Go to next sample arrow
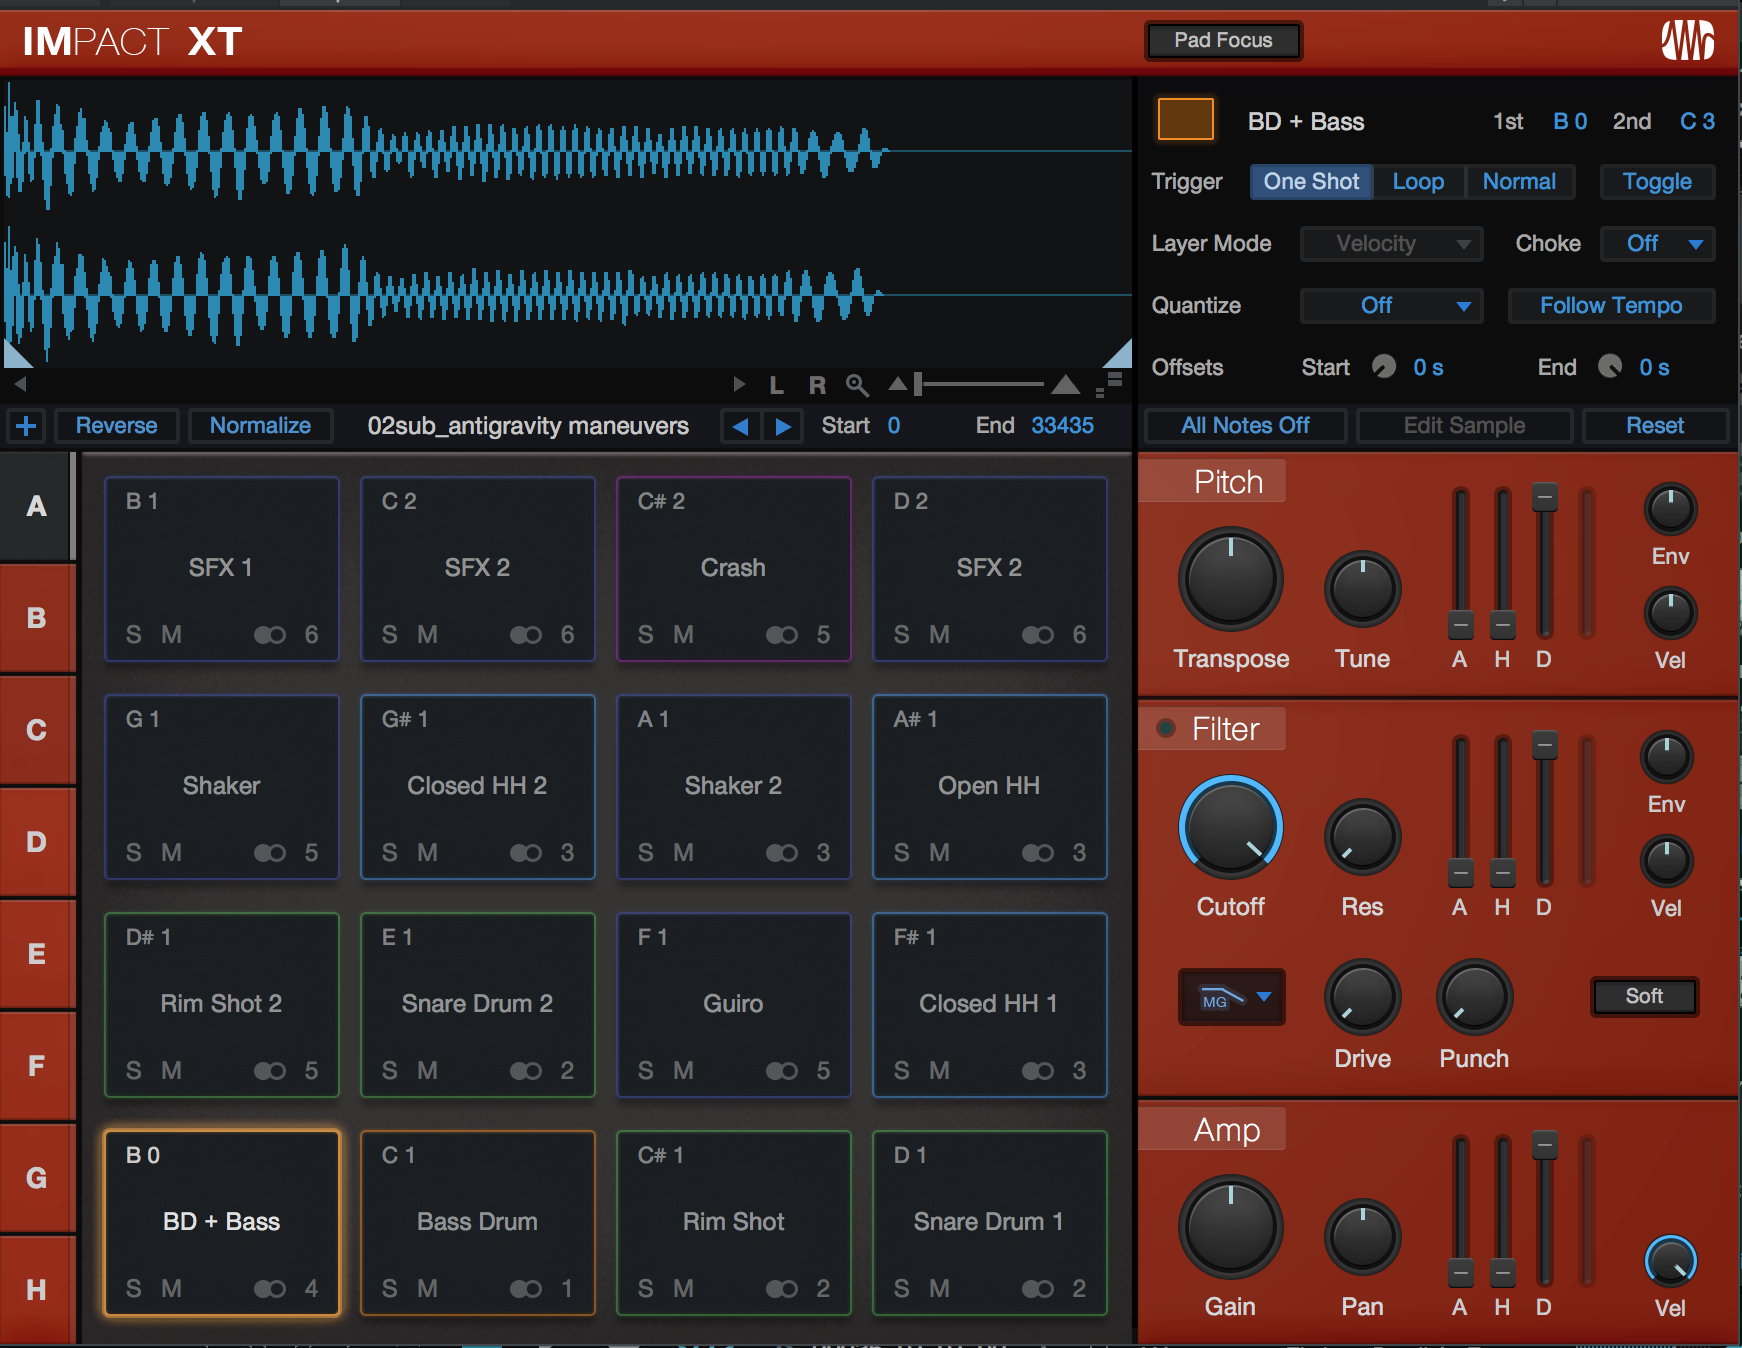The height and width of the screenshot is (1348, 1742). 783,426
